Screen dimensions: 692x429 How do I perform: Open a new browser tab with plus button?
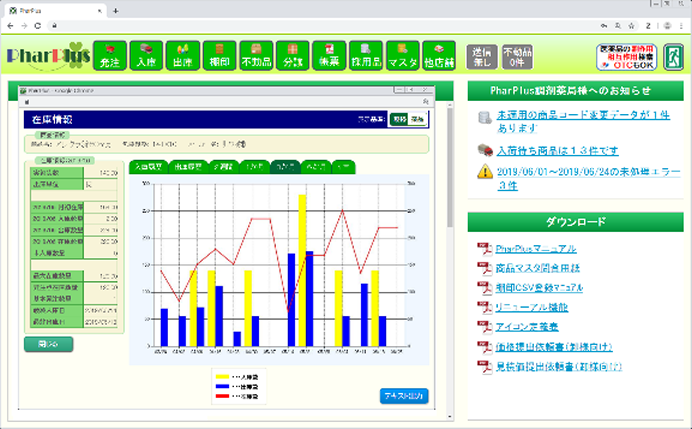116,11
